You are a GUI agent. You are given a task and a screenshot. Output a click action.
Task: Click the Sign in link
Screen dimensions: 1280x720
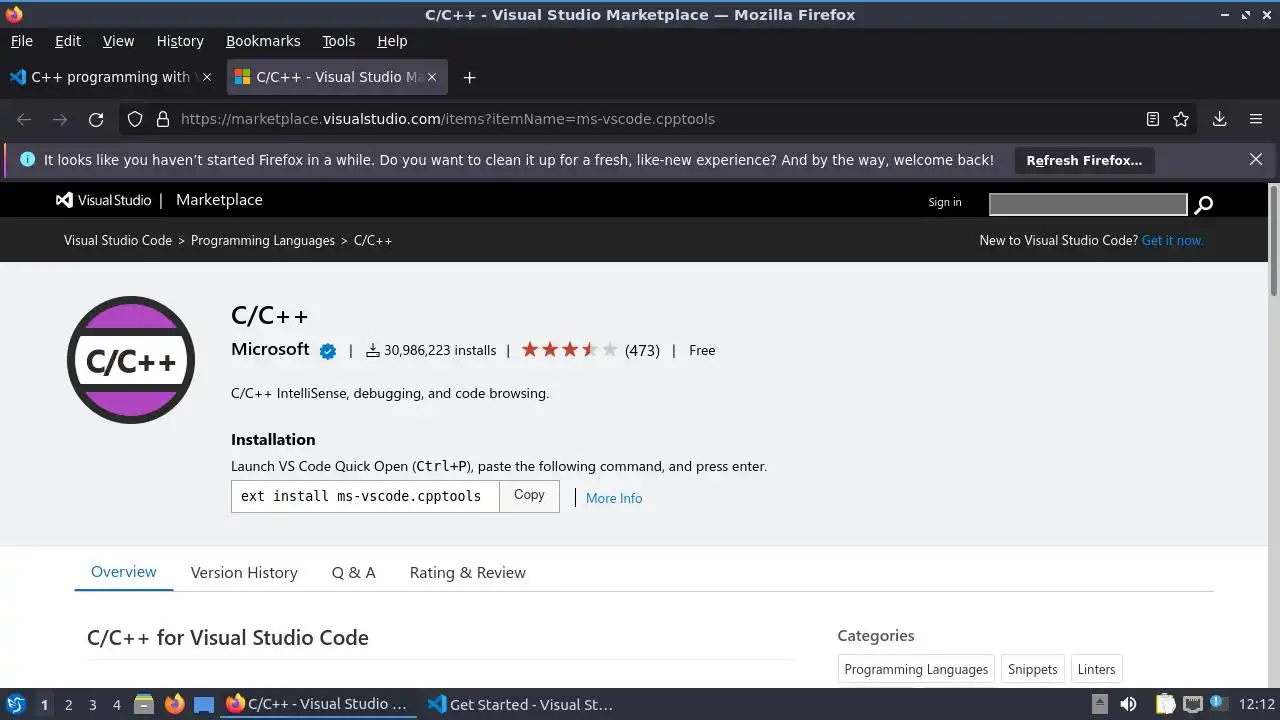coord(945,202)
